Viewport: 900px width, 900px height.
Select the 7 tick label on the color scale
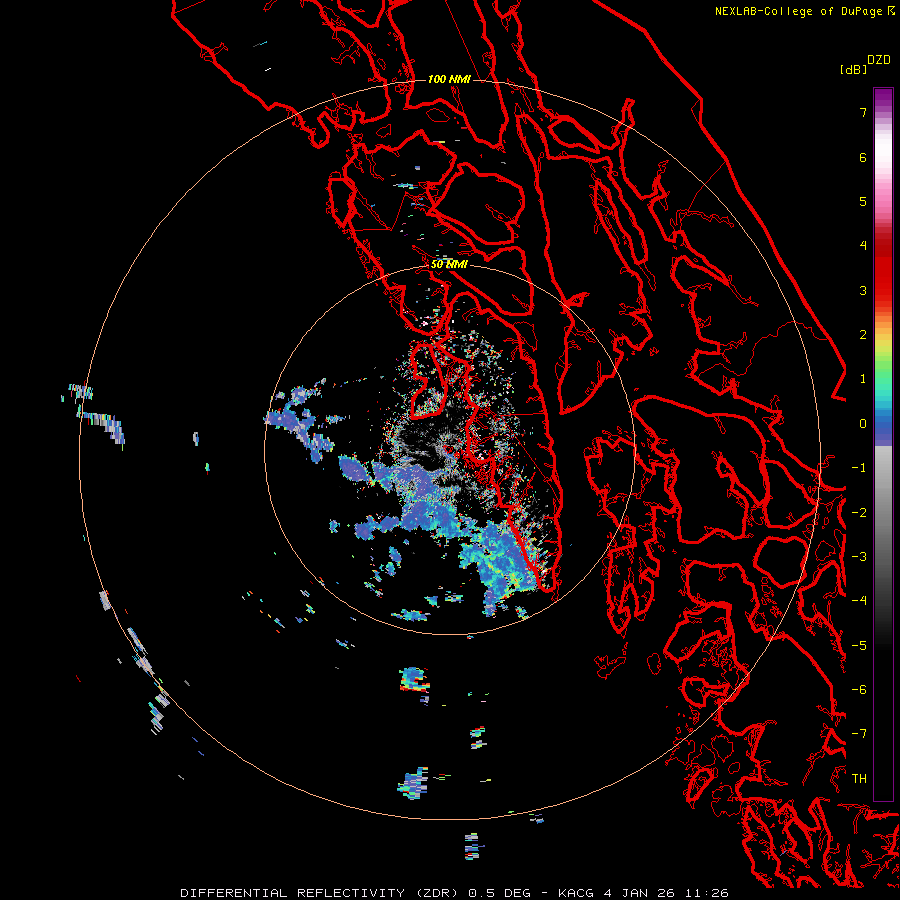click(x=863, y=112)
